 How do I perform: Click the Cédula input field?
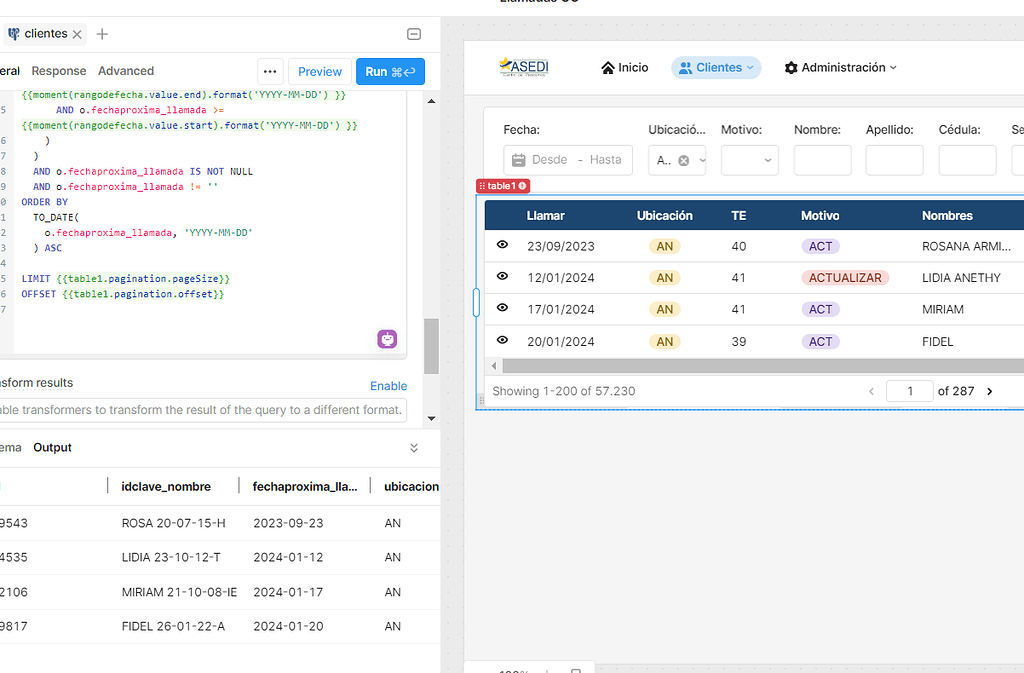(x=967, y=161)
